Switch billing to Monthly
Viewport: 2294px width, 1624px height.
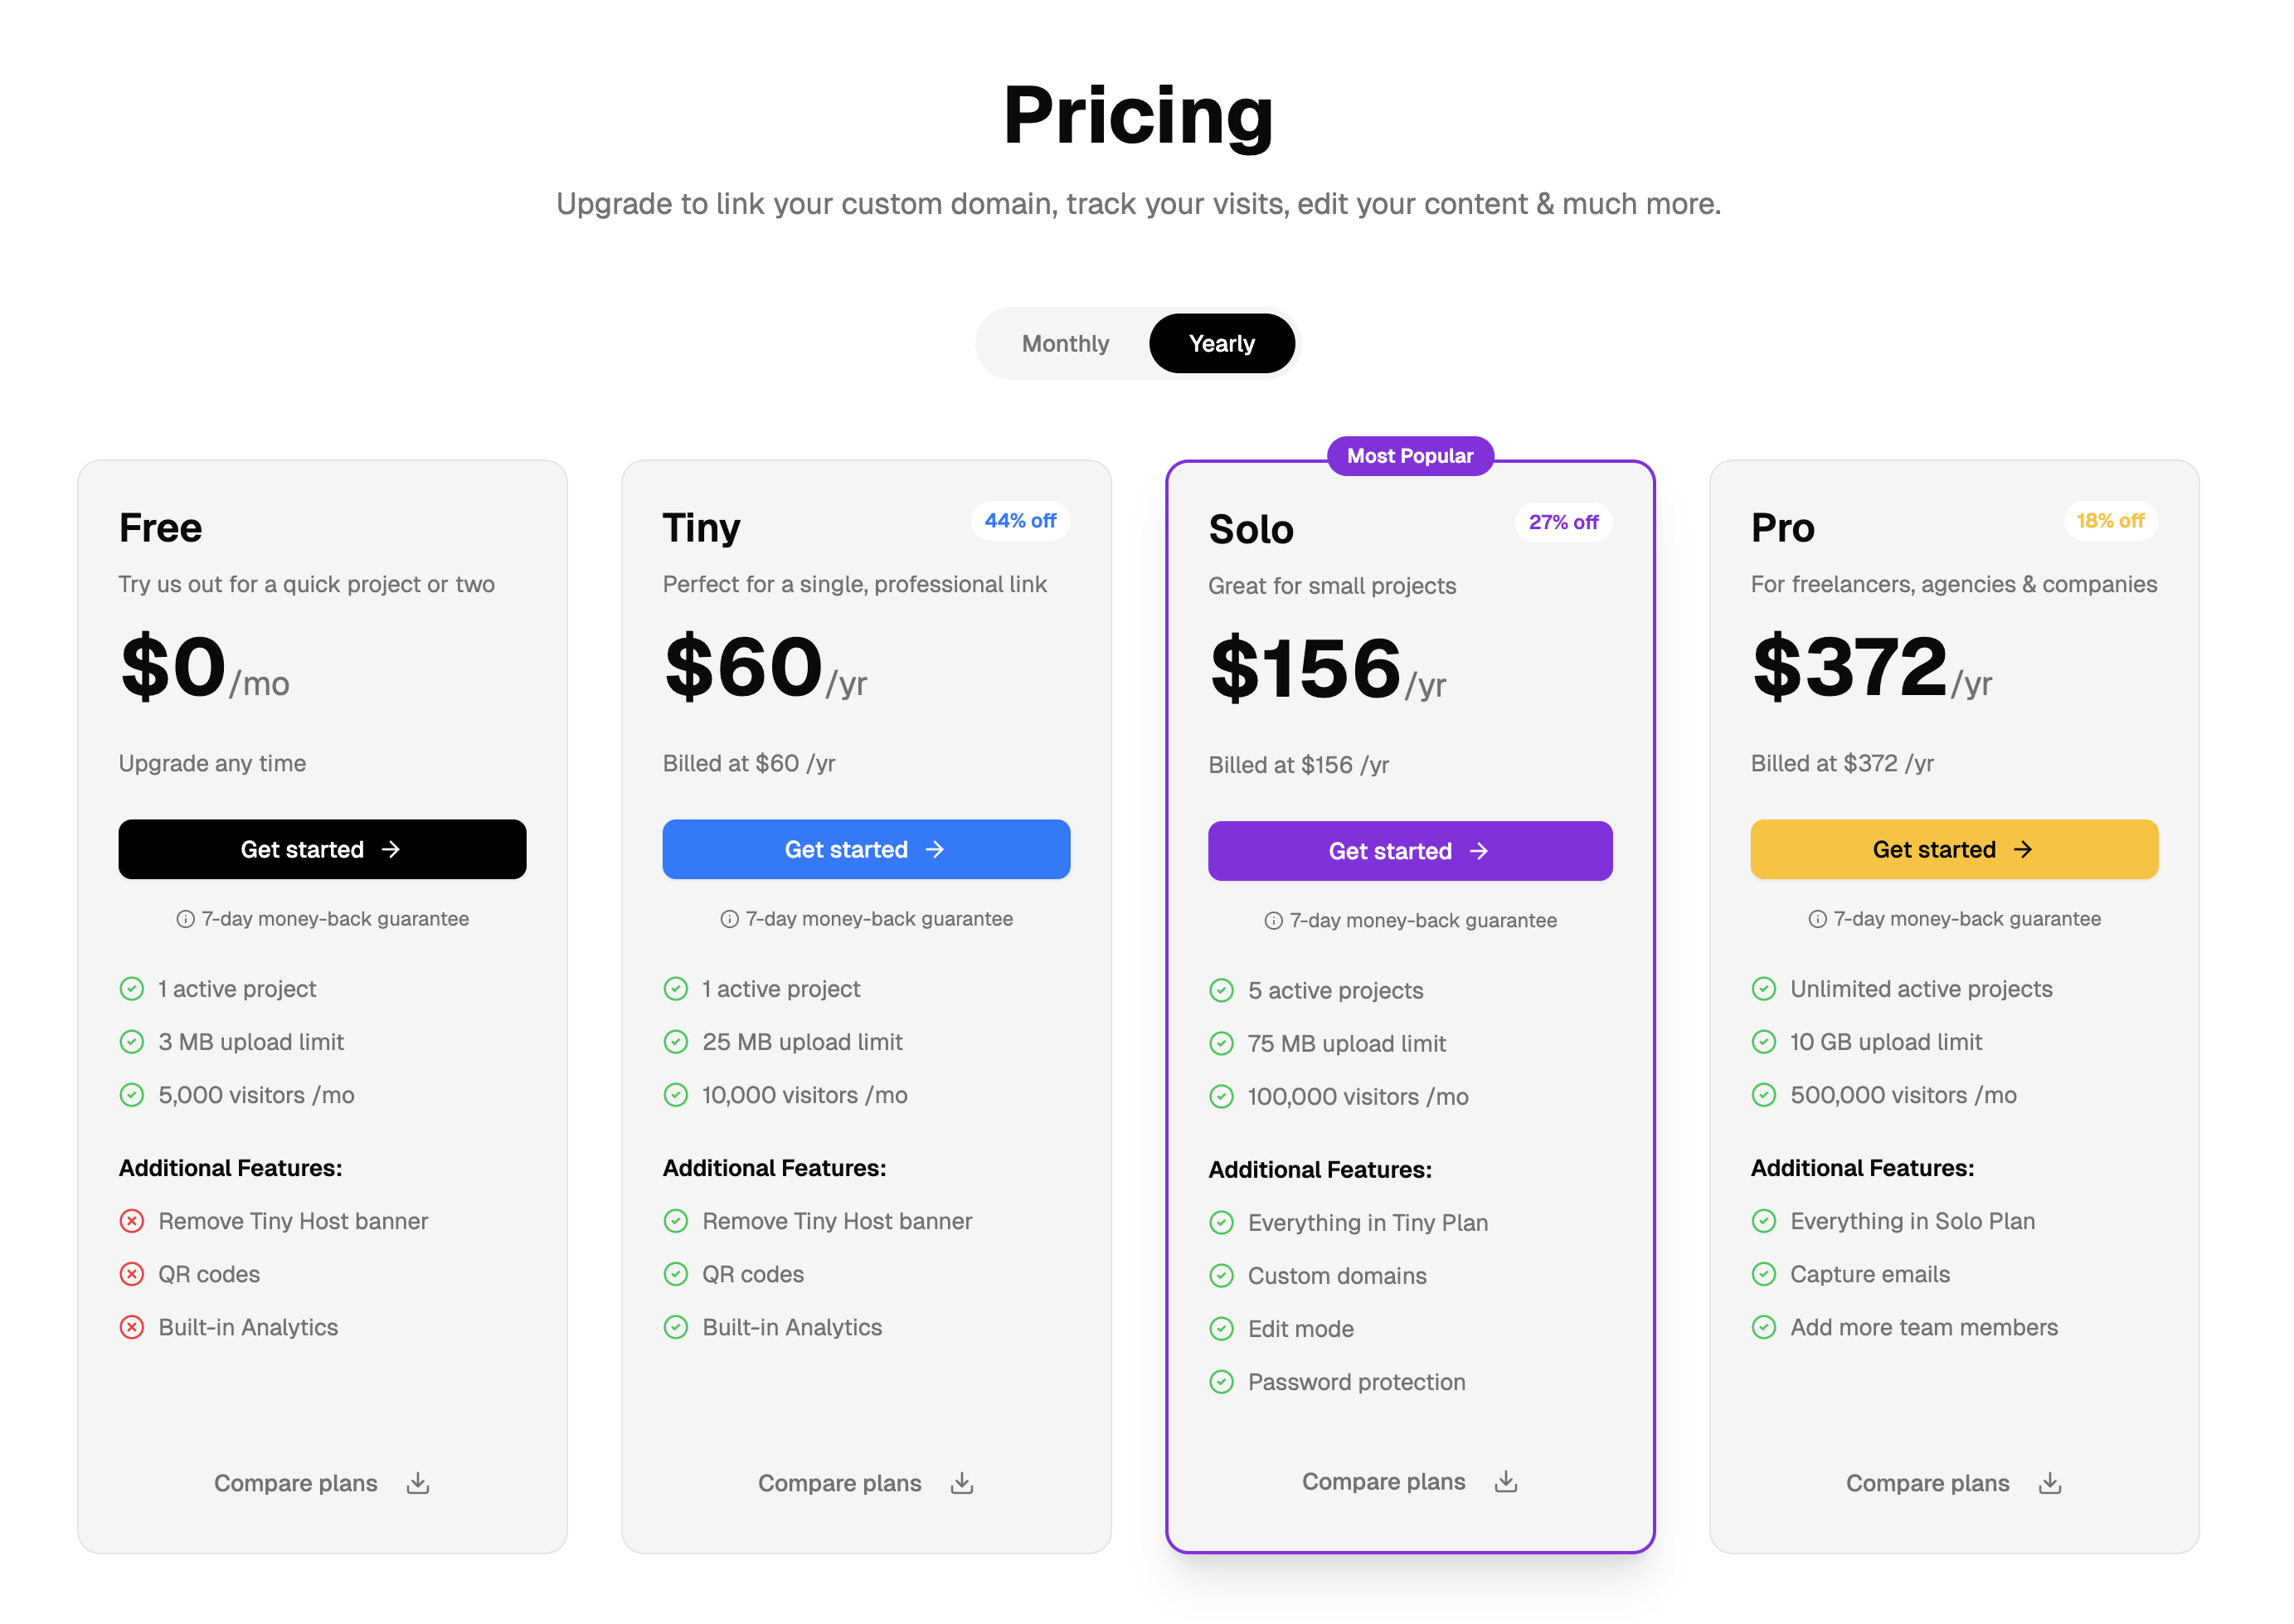(1064, 343)
